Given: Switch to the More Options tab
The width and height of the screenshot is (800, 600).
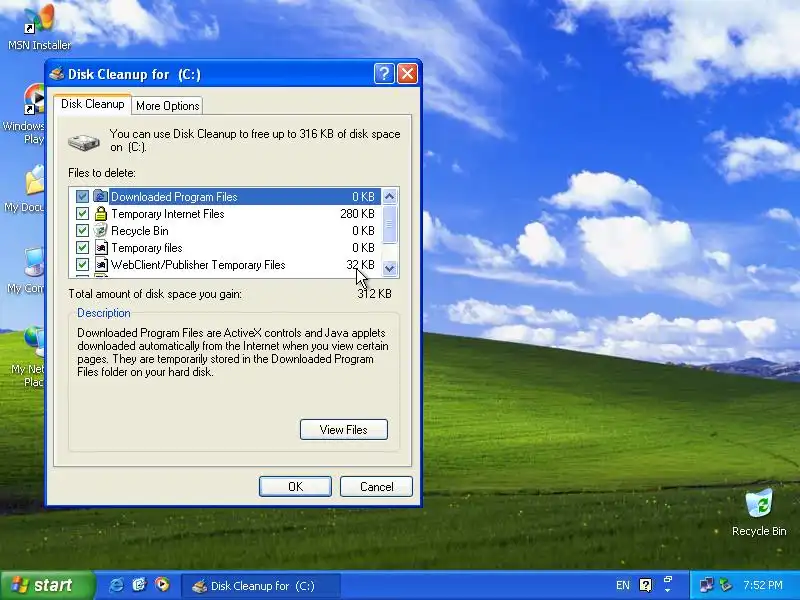Looking at the screenshot, I should point(167,106).
